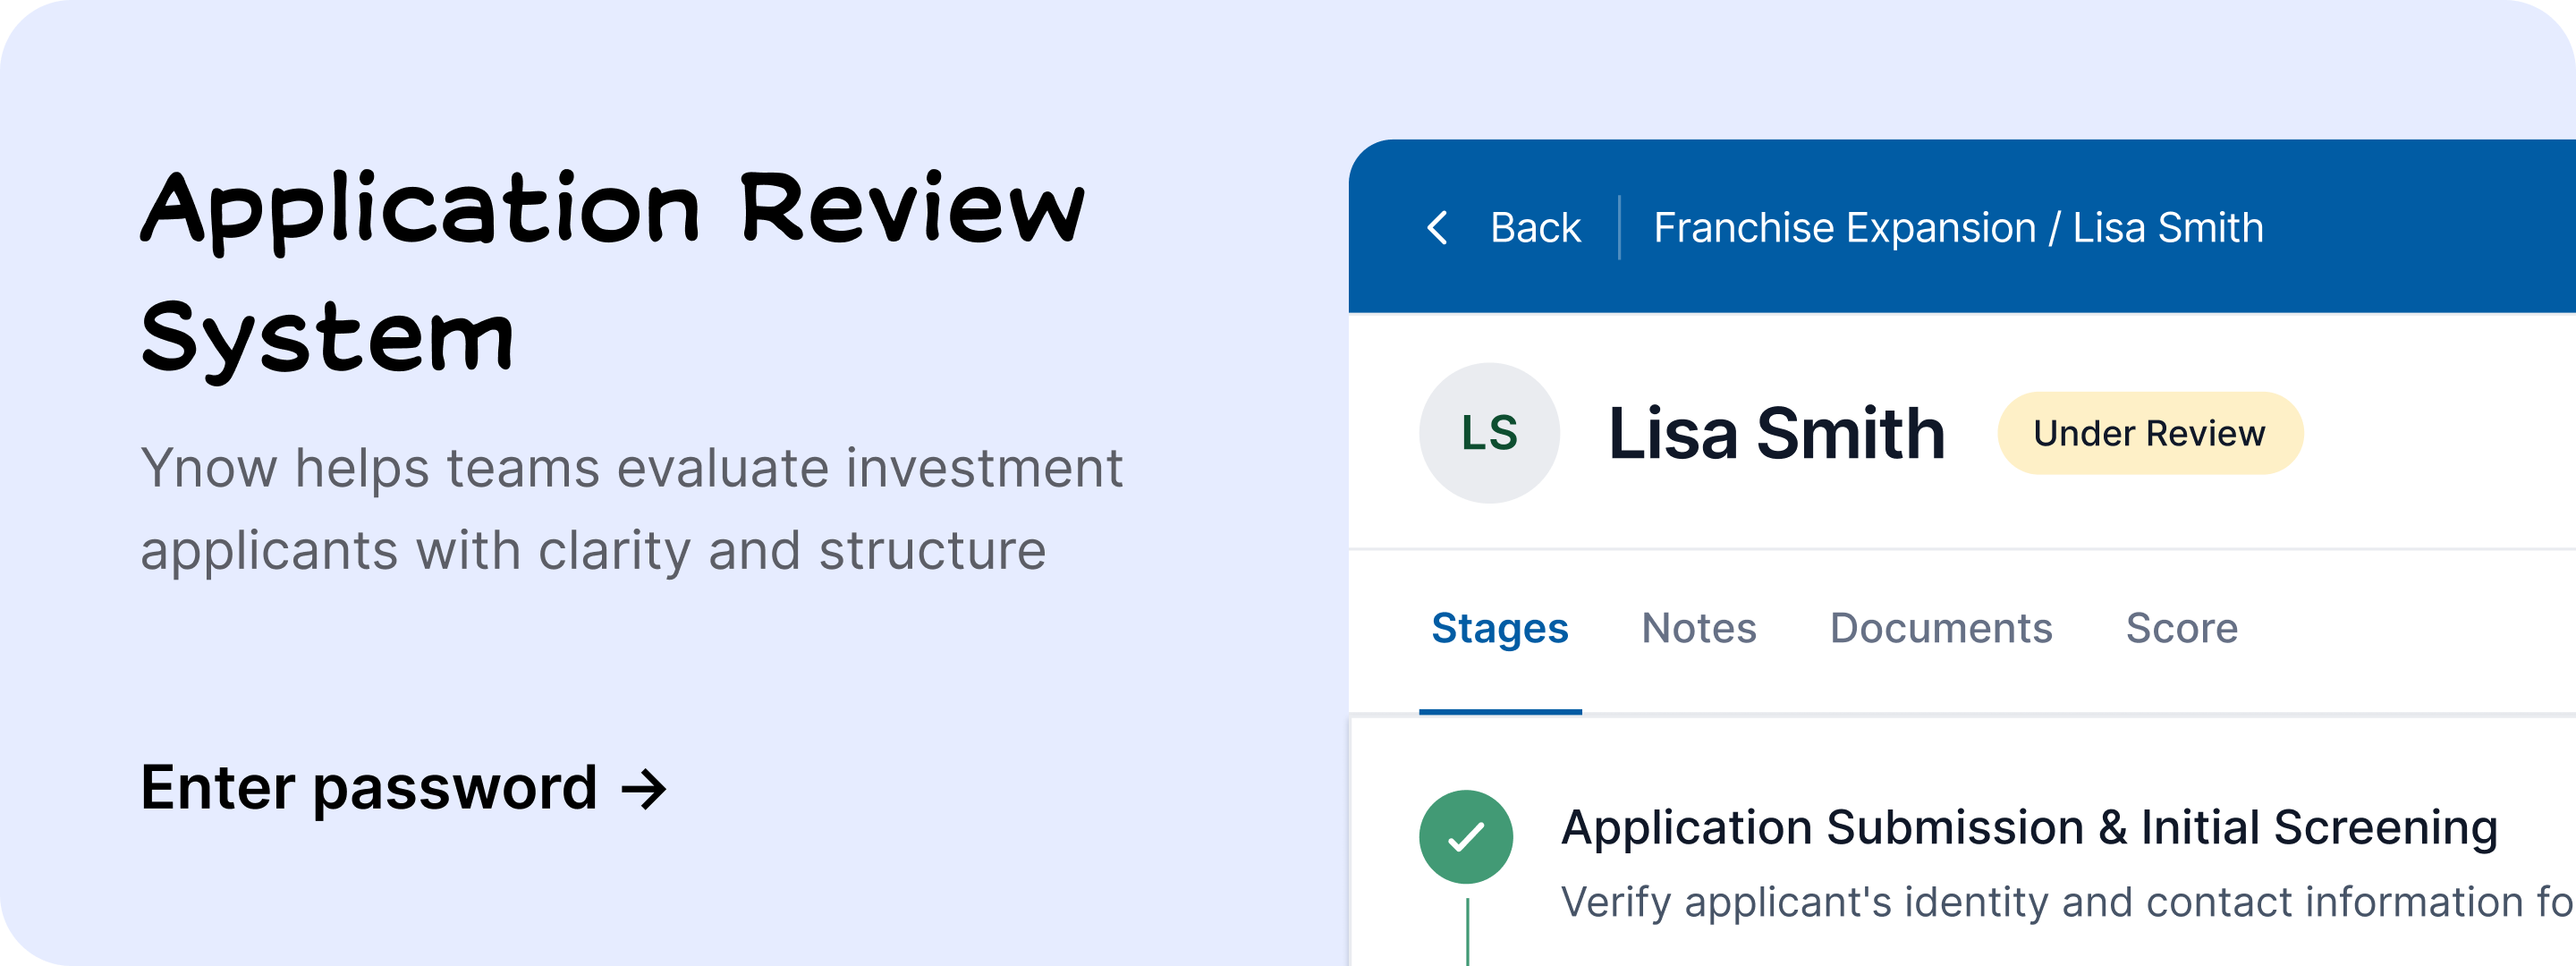Click the Under Review status badge

click(x=2149, y=433)
